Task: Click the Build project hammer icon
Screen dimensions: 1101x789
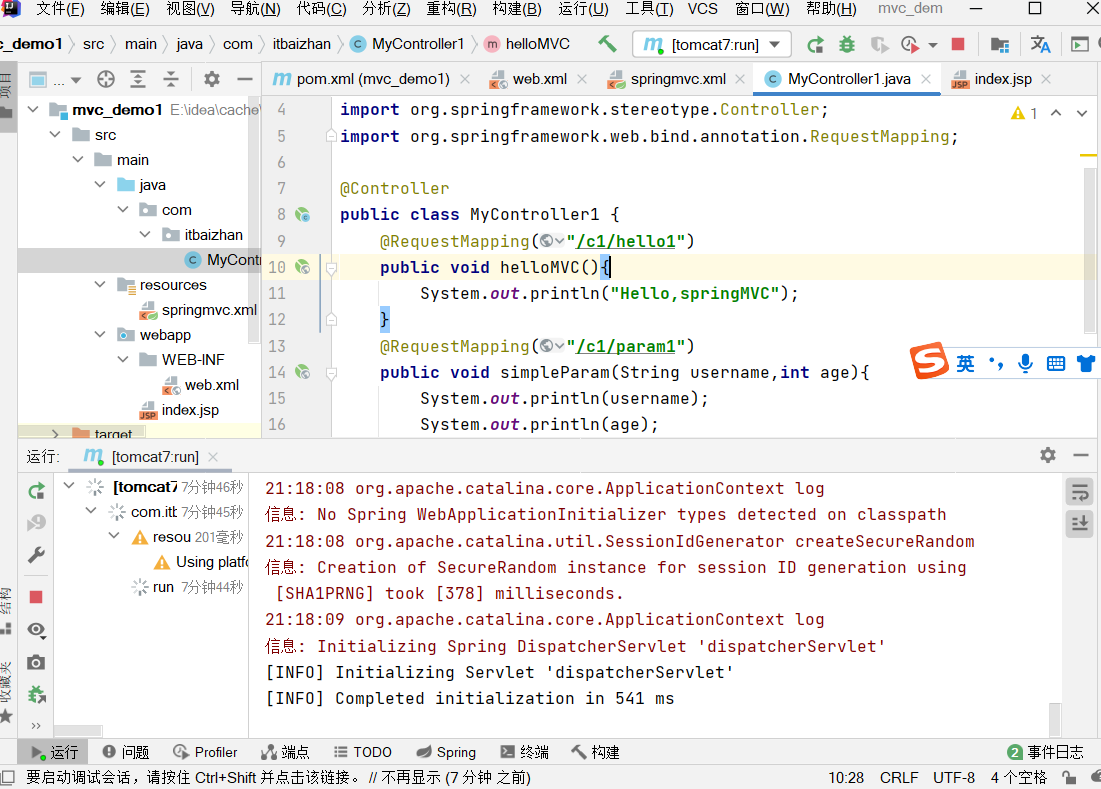Action: pos(607,44)
